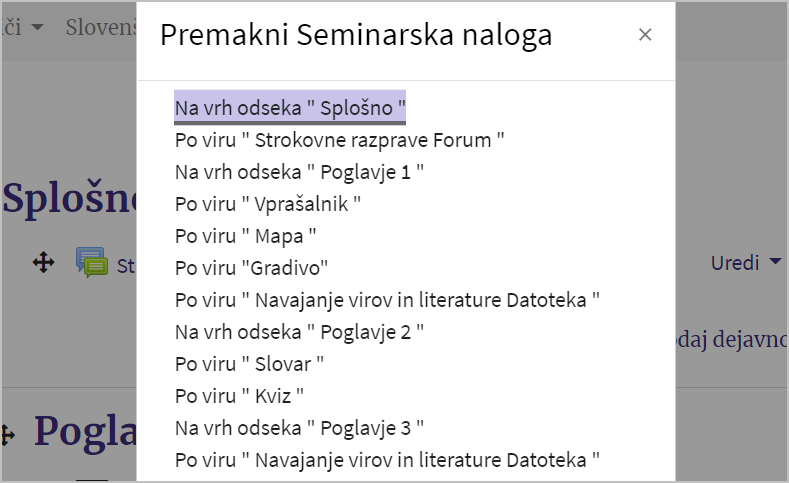Select Na vrh odseka "Poglavje 3"

(x=299, y=428)
